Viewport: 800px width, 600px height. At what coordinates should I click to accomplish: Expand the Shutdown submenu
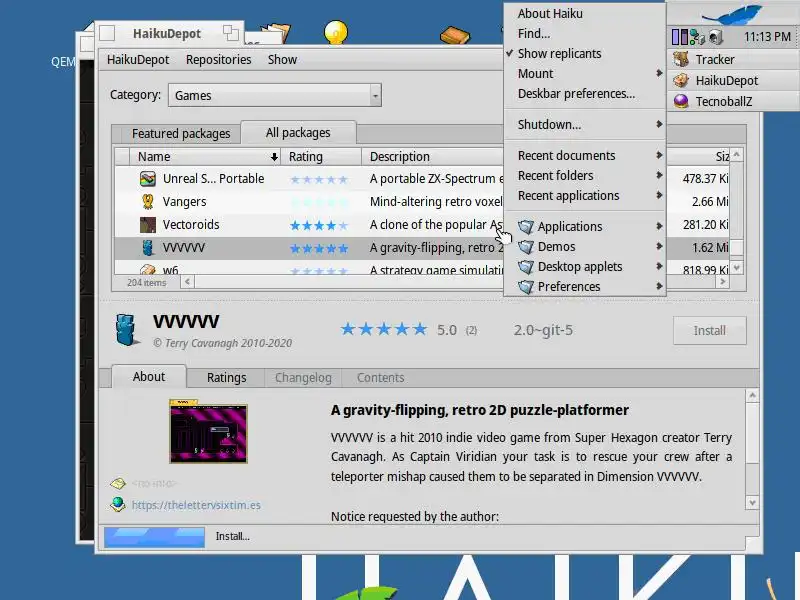[585, 125]
